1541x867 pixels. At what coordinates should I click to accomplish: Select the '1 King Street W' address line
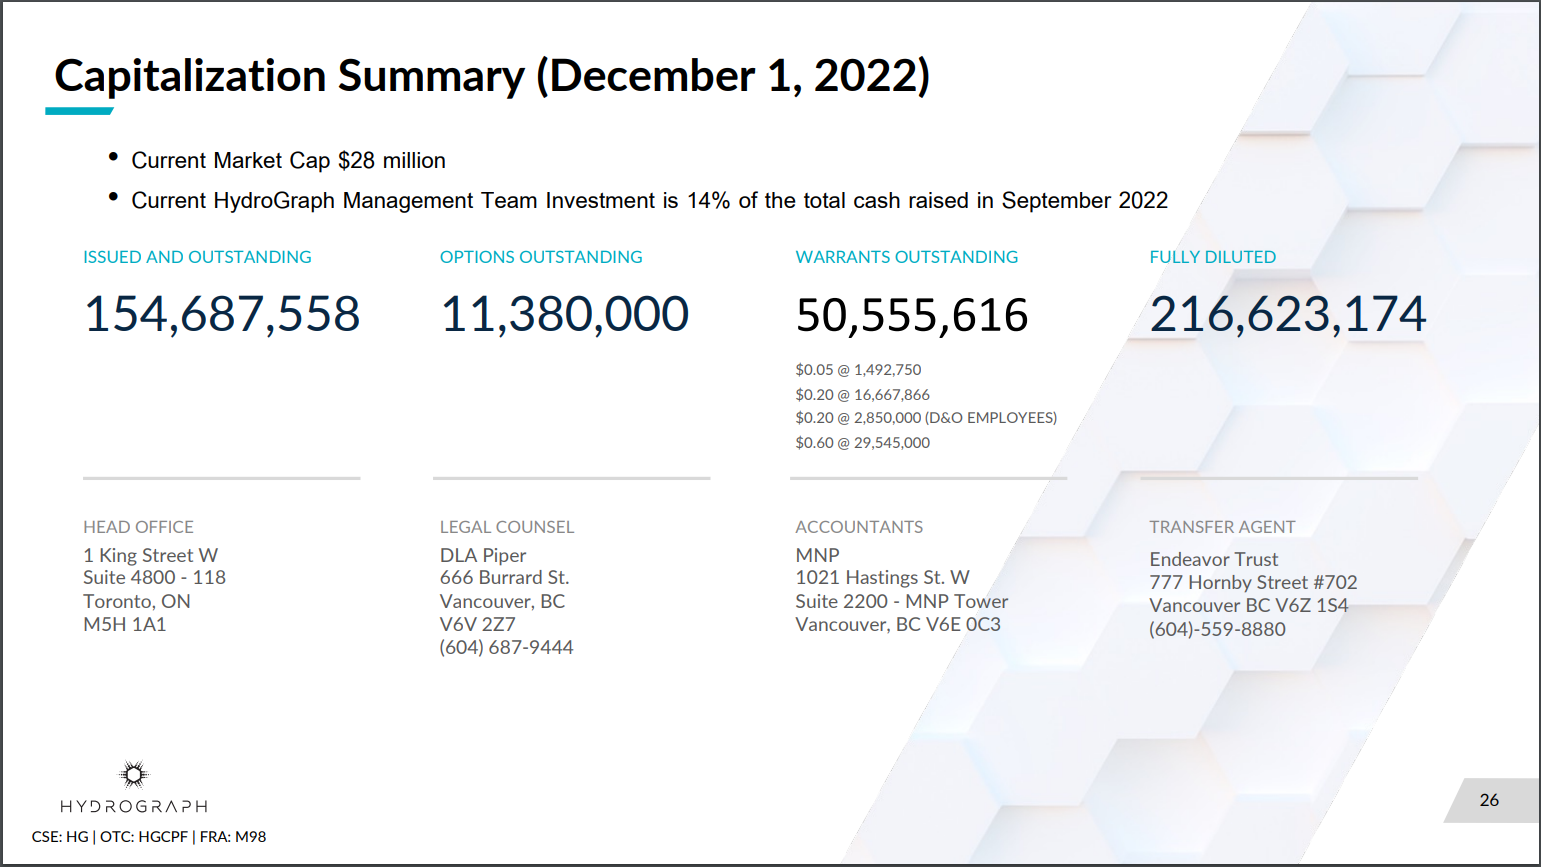point(150,555)
